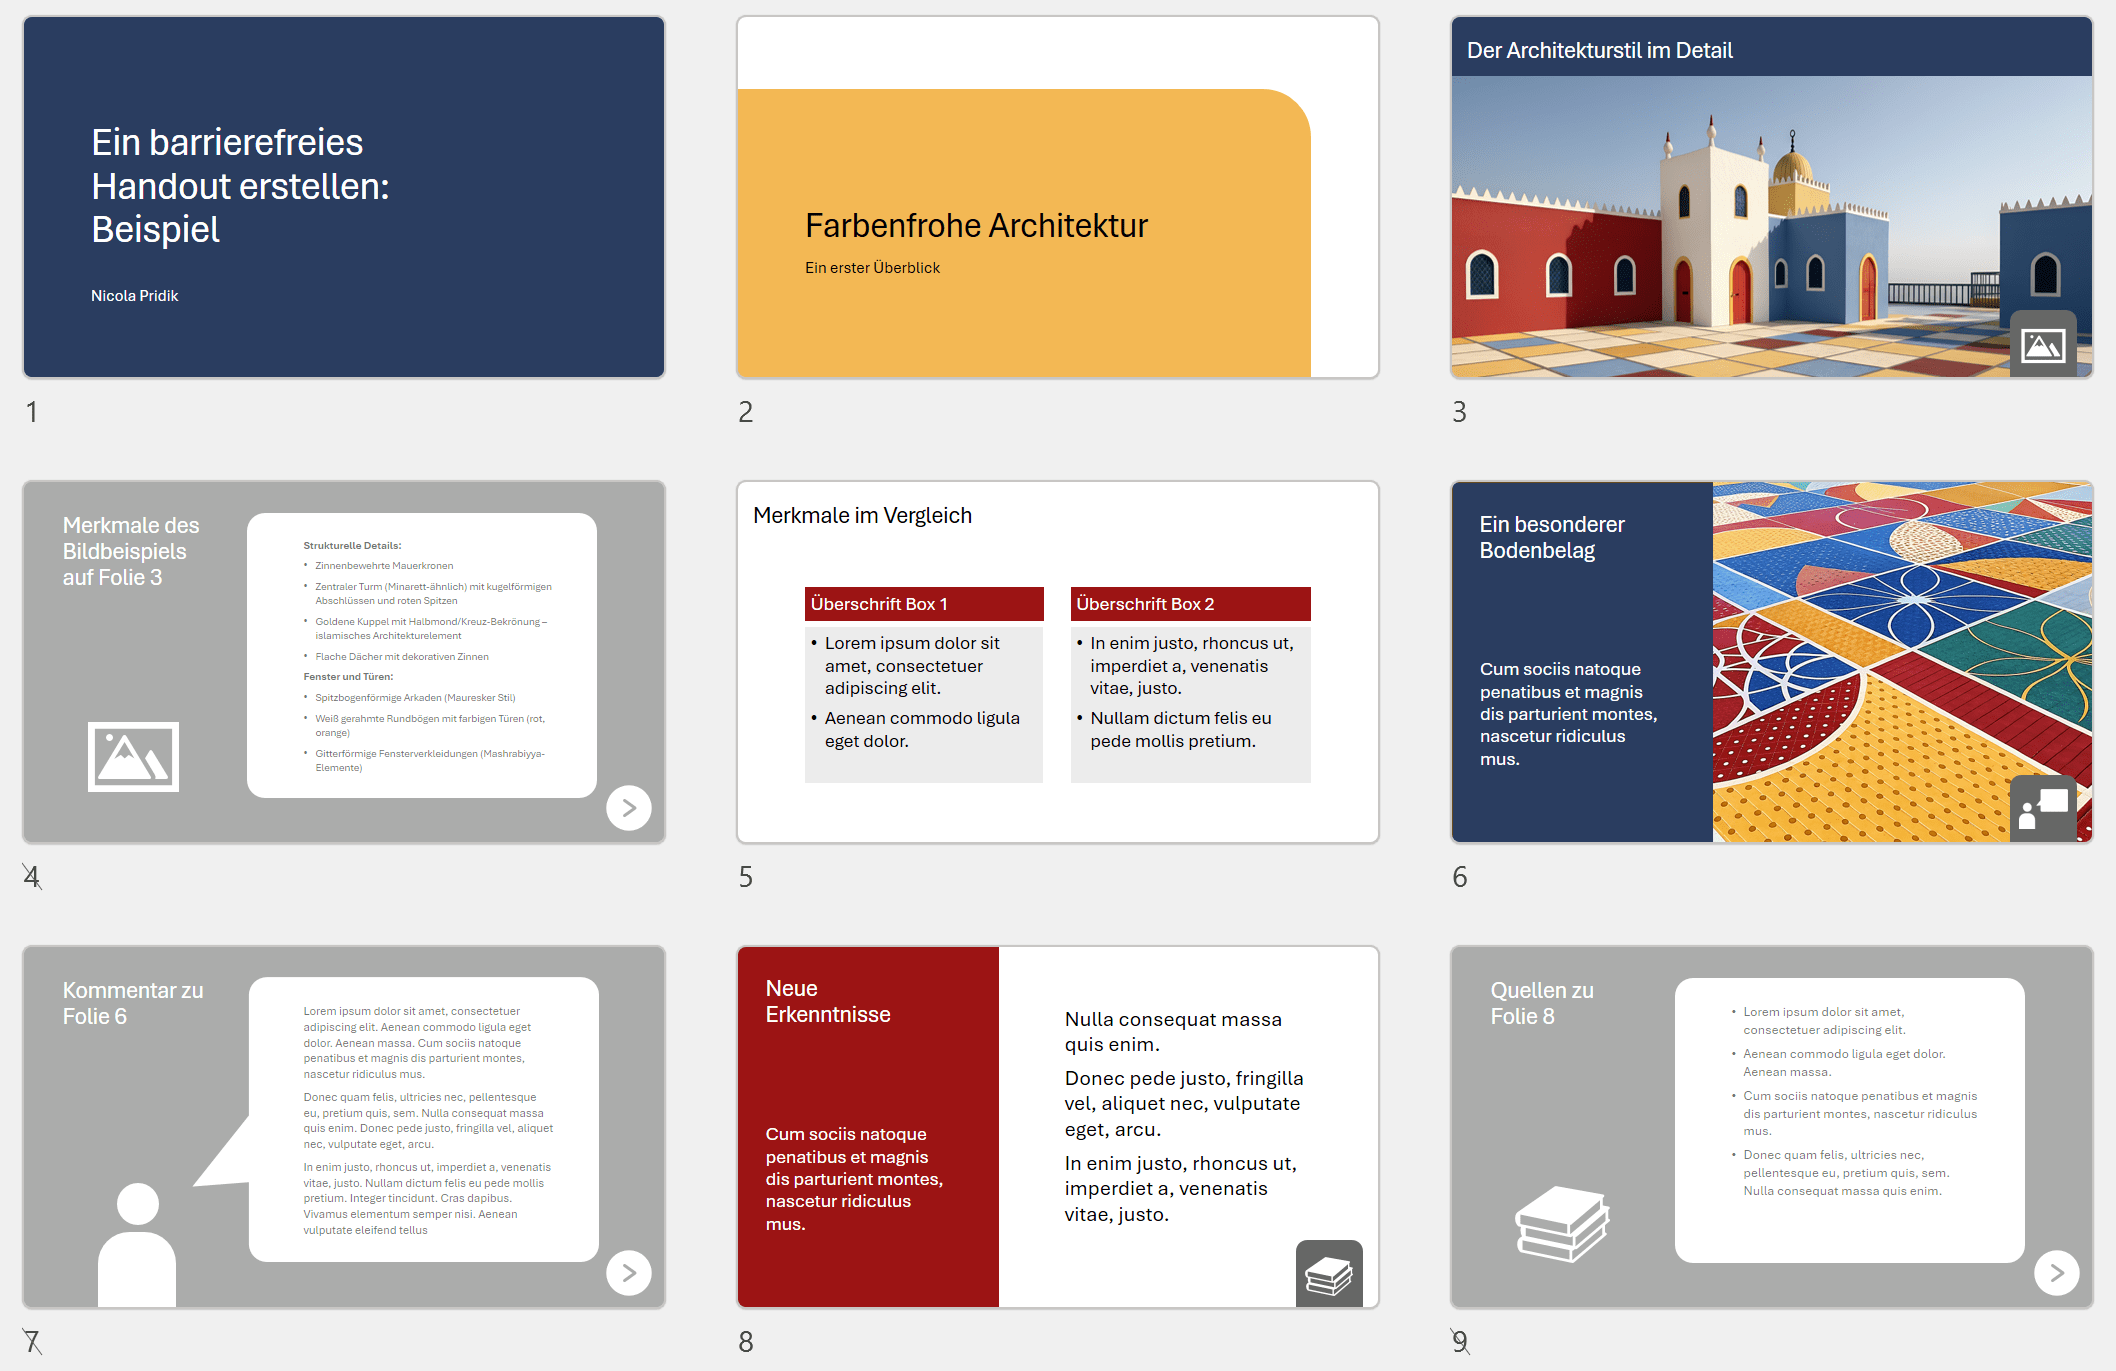Click the hidden slide number 9 marker
This screenshot has width=2116, height=1371.
tap(1460, 1342)
